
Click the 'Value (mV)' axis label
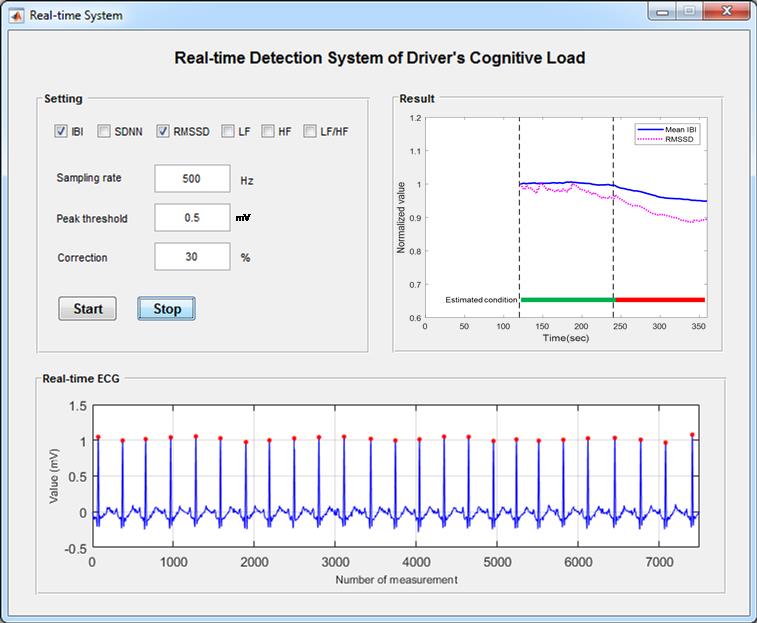coord(54,476)
